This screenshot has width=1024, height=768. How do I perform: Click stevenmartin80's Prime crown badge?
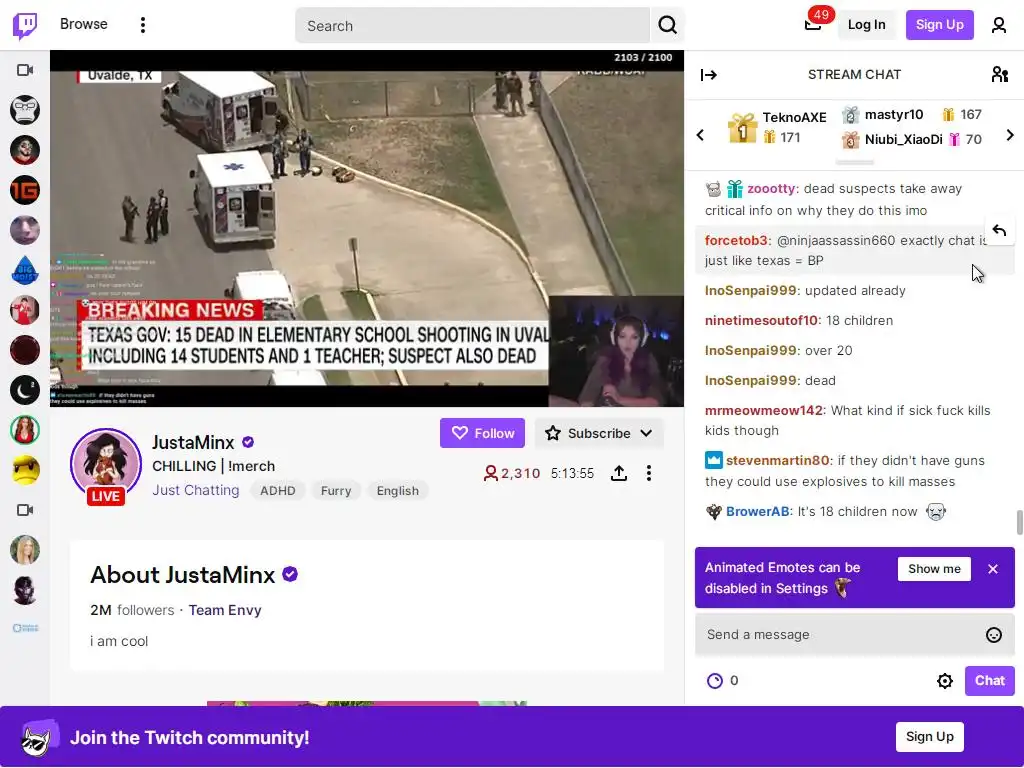tap(714, 460)
